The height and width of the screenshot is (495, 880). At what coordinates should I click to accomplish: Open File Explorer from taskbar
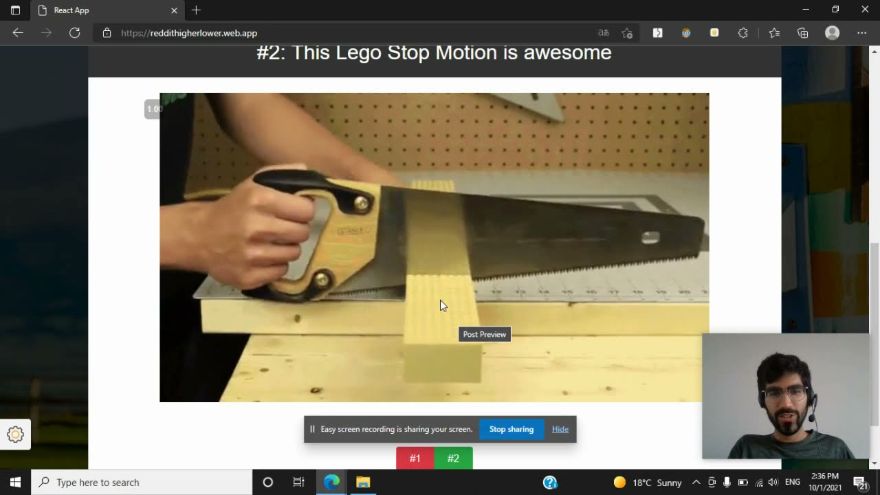click(363, 482)
